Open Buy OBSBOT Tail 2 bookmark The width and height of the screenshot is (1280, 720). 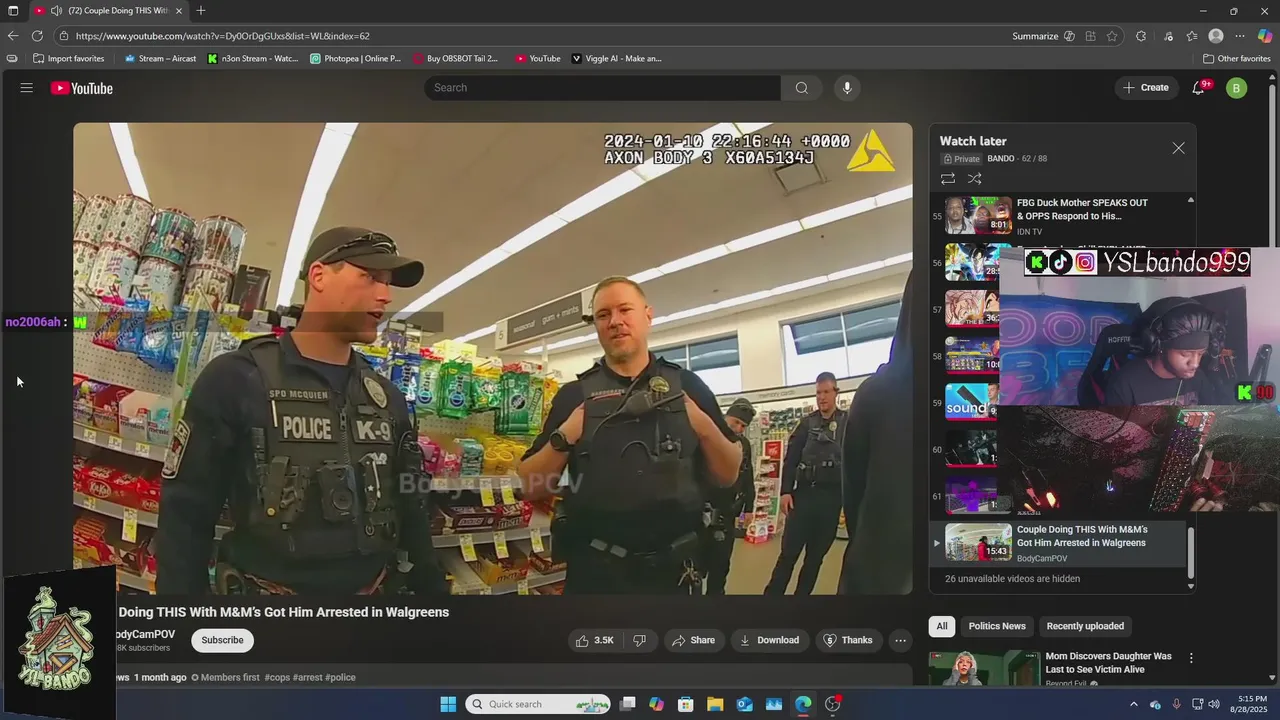[x=455, y=59]
